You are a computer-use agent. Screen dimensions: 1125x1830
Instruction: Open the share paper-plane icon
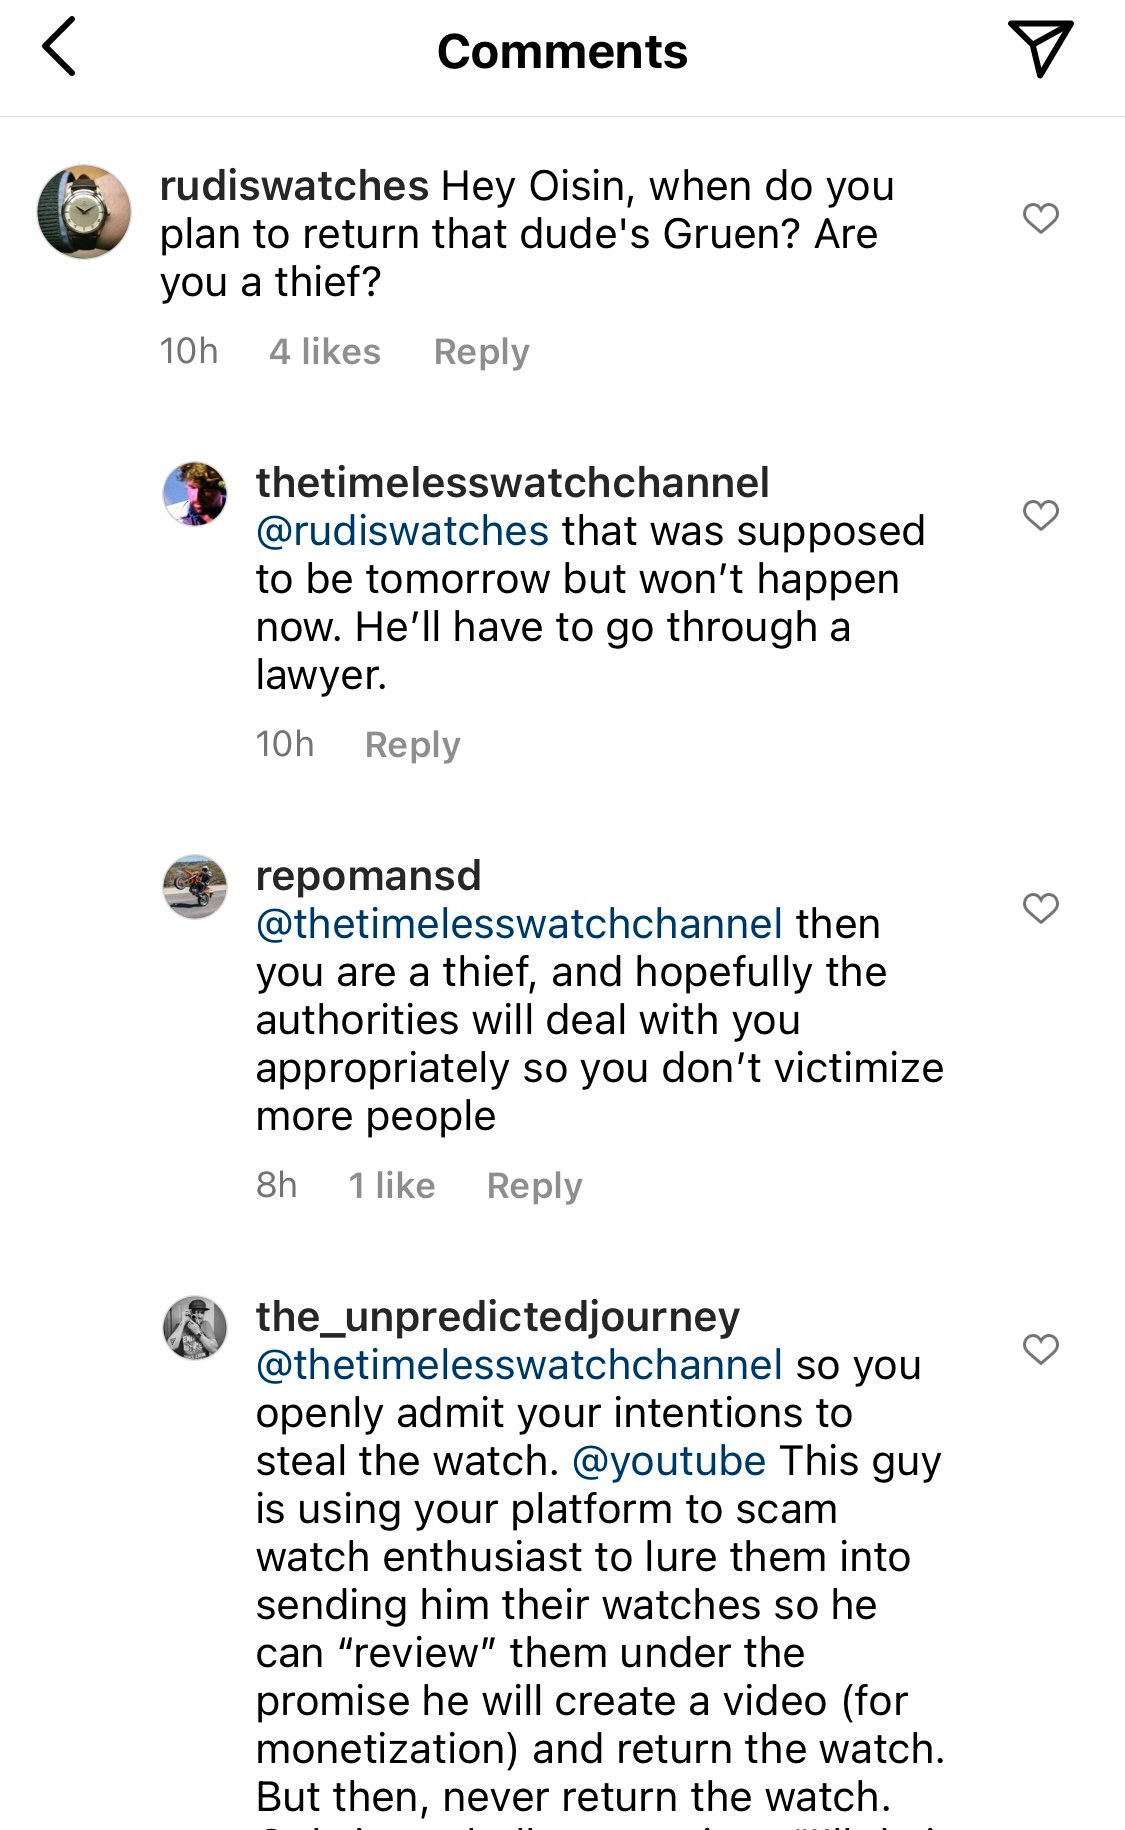click(1040, 47)
